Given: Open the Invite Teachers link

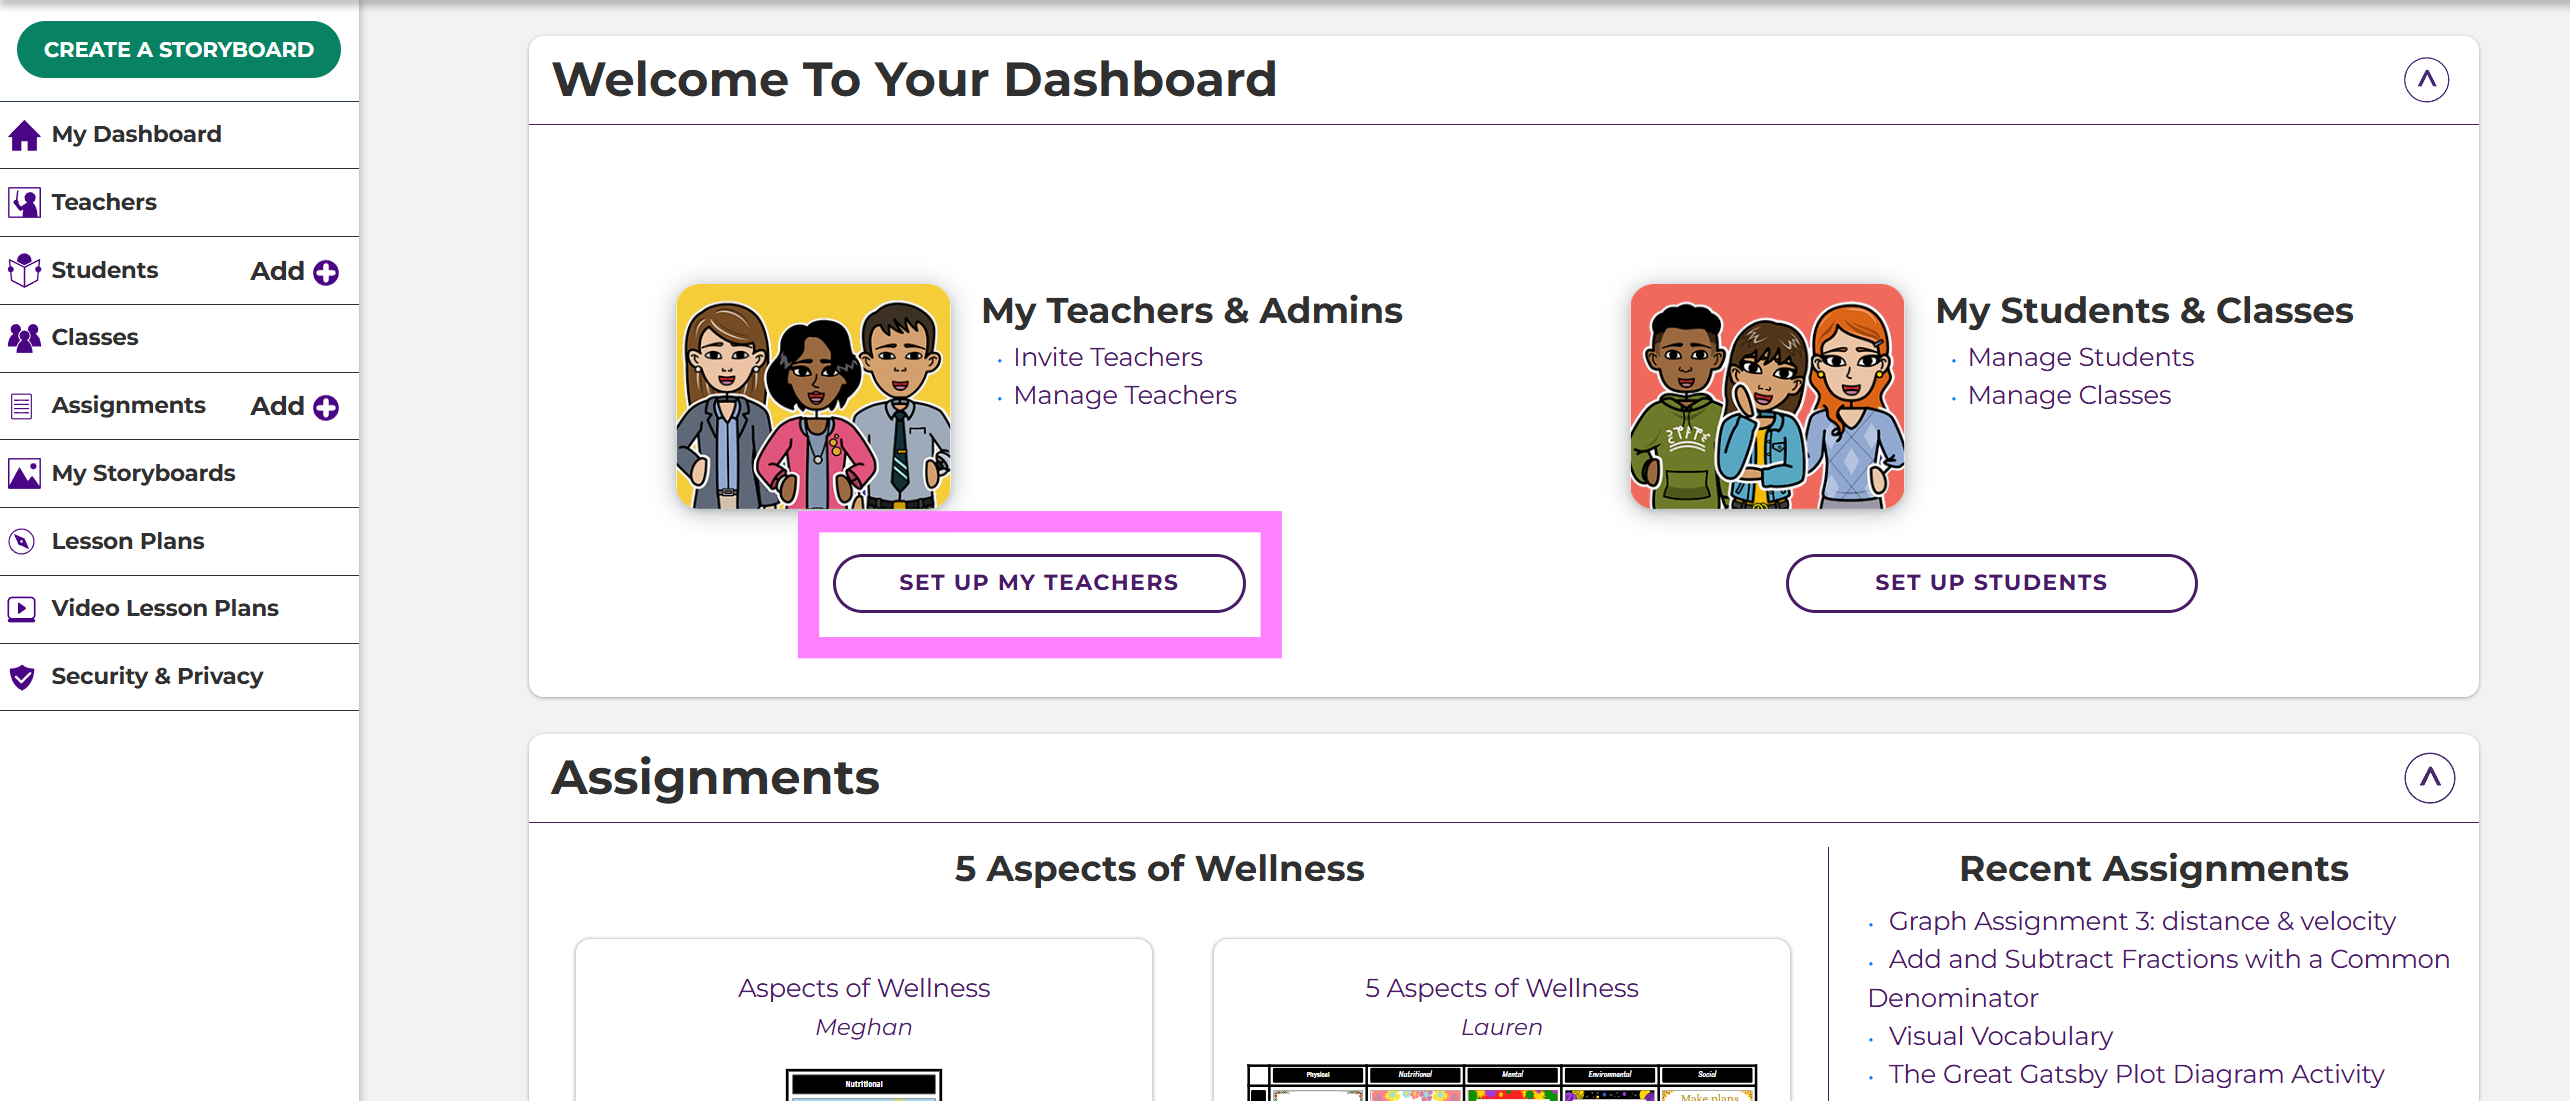Looking at the screenshot, I should click(x=1107, y=357).
